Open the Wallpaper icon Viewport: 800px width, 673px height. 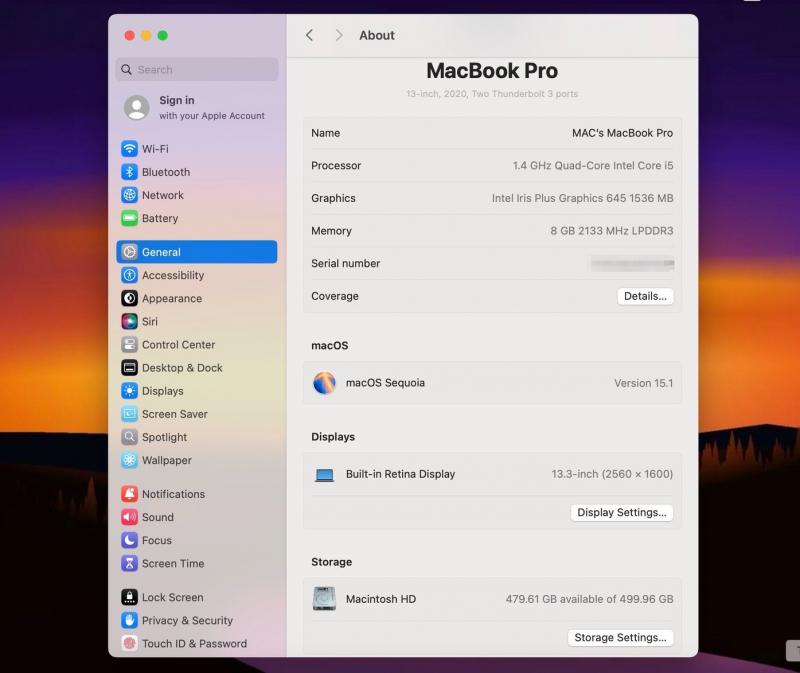(130, 460)
